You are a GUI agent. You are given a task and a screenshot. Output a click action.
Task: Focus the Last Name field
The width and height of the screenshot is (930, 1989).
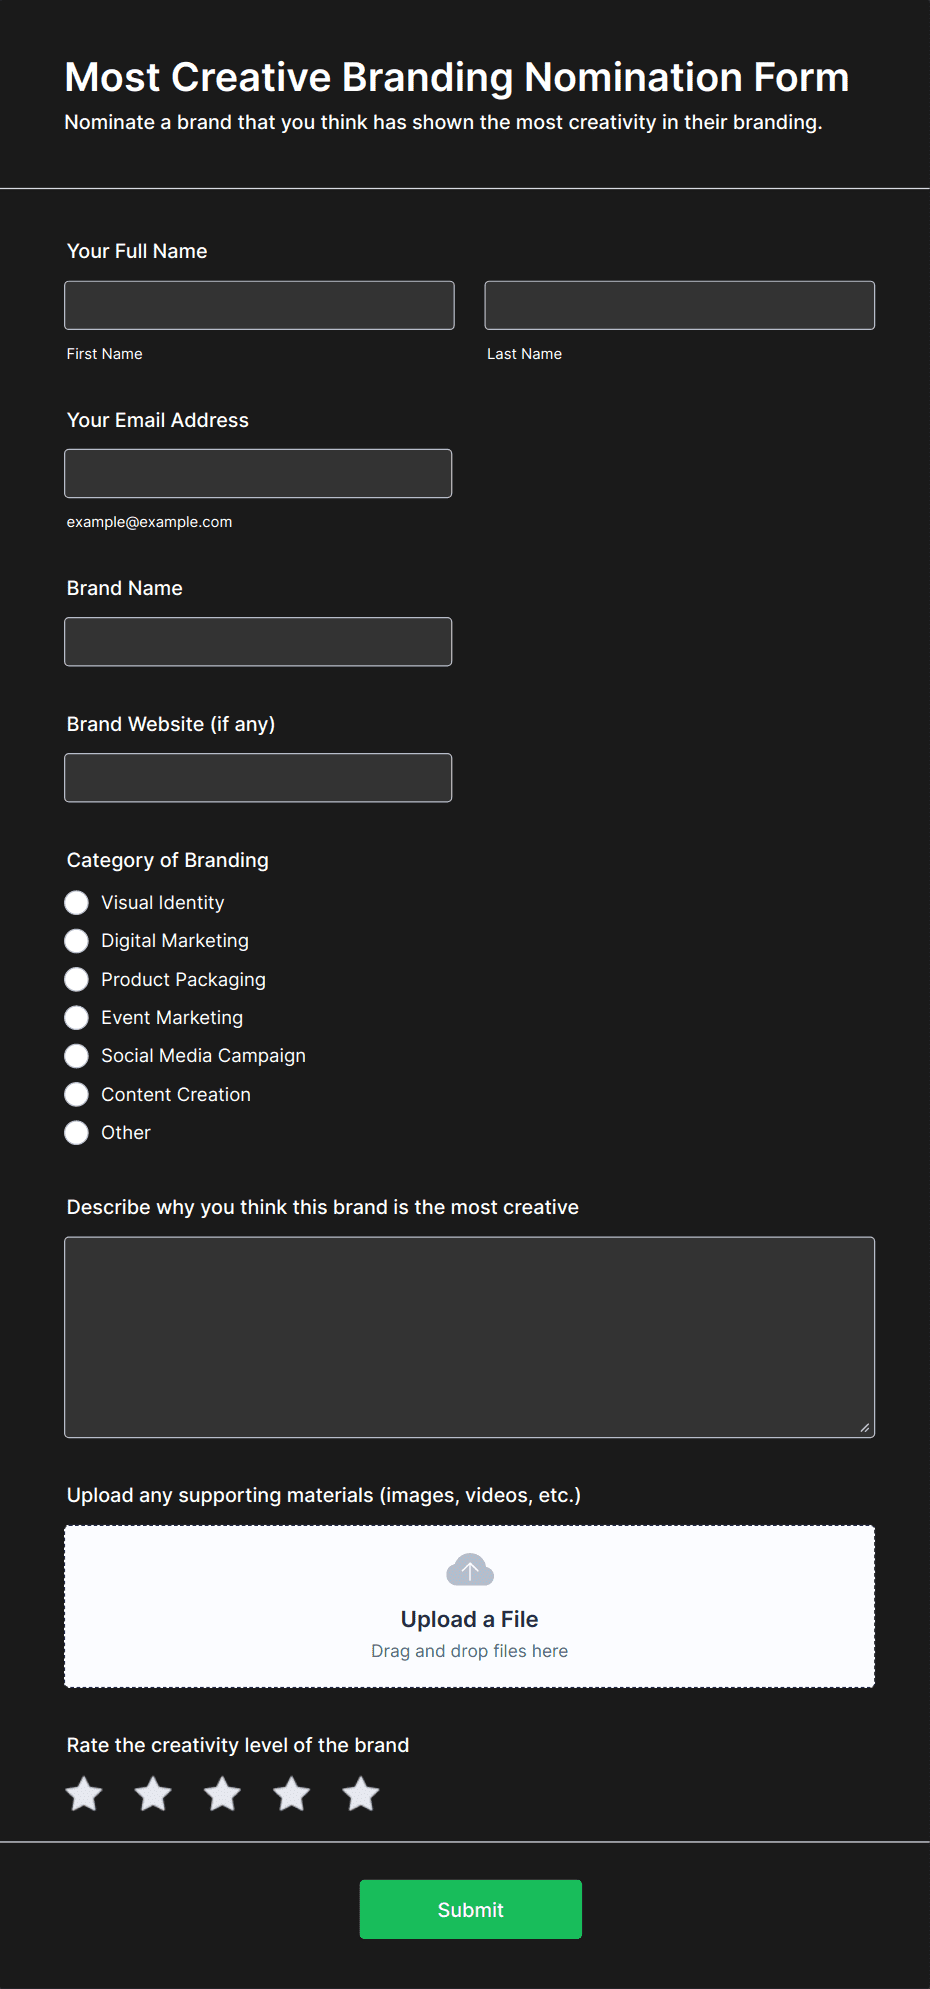point(679,304)
